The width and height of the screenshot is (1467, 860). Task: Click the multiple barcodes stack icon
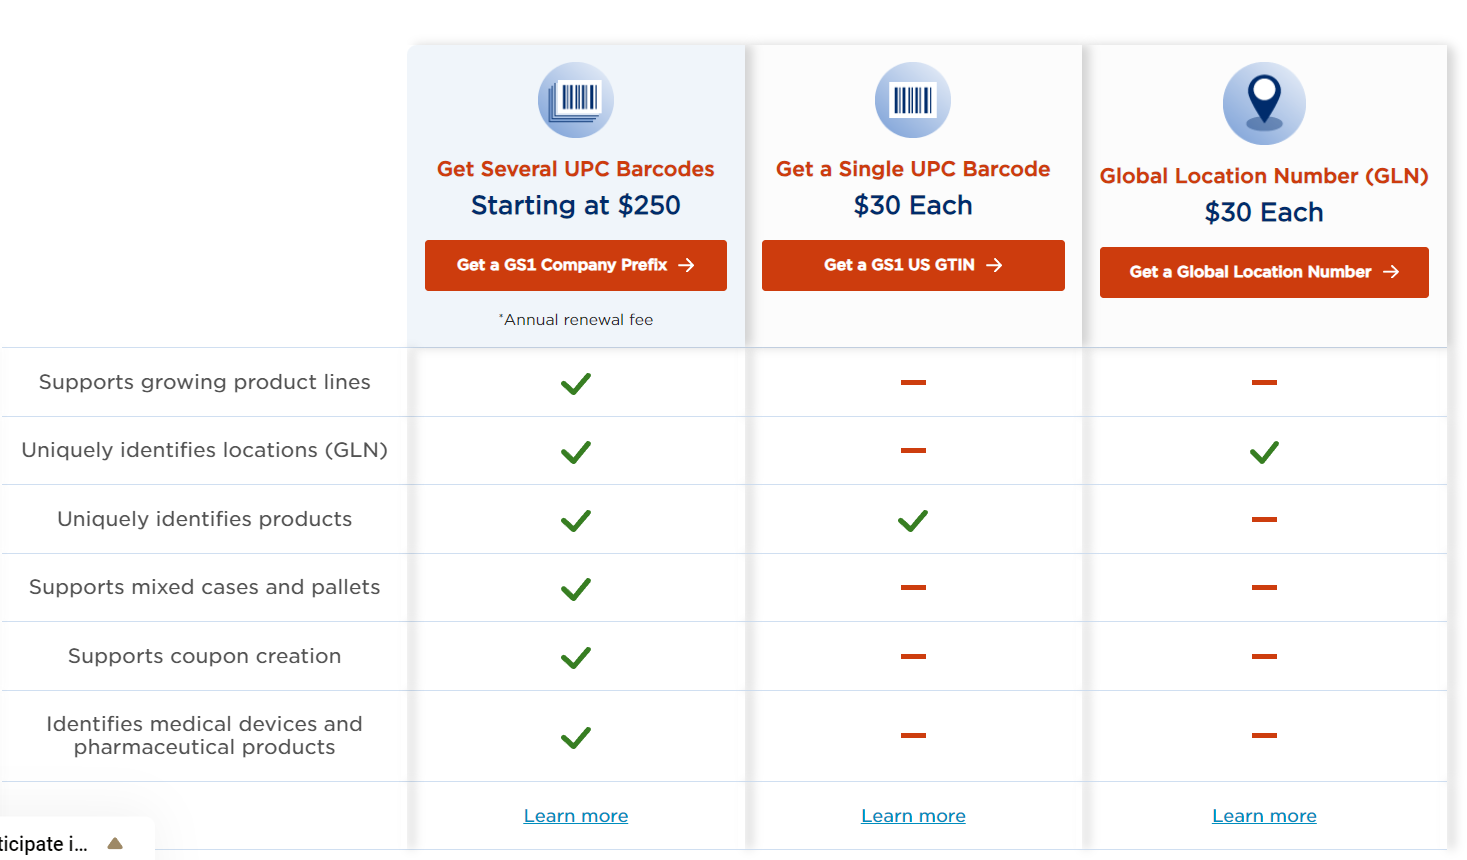pyautogui.click(x=576, y=100)
